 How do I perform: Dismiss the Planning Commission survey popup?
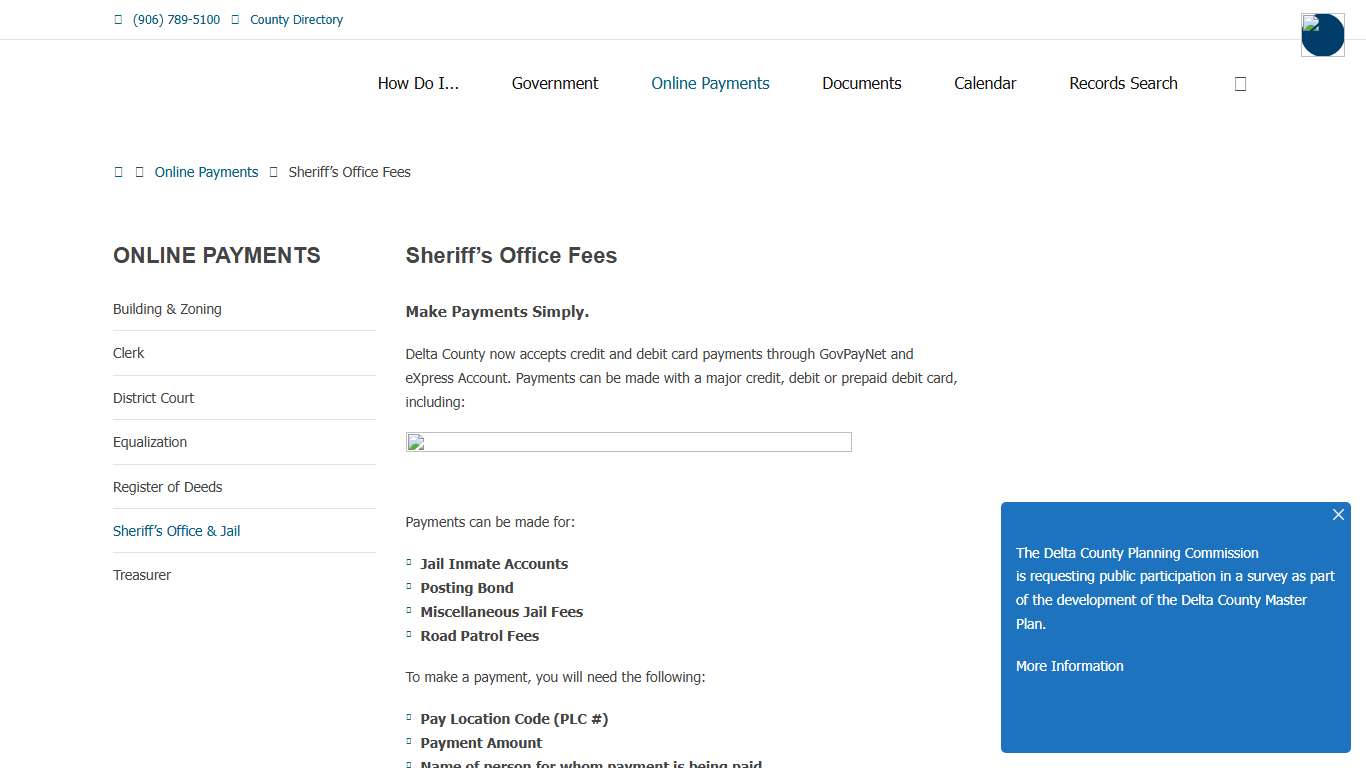[1338, 514]
